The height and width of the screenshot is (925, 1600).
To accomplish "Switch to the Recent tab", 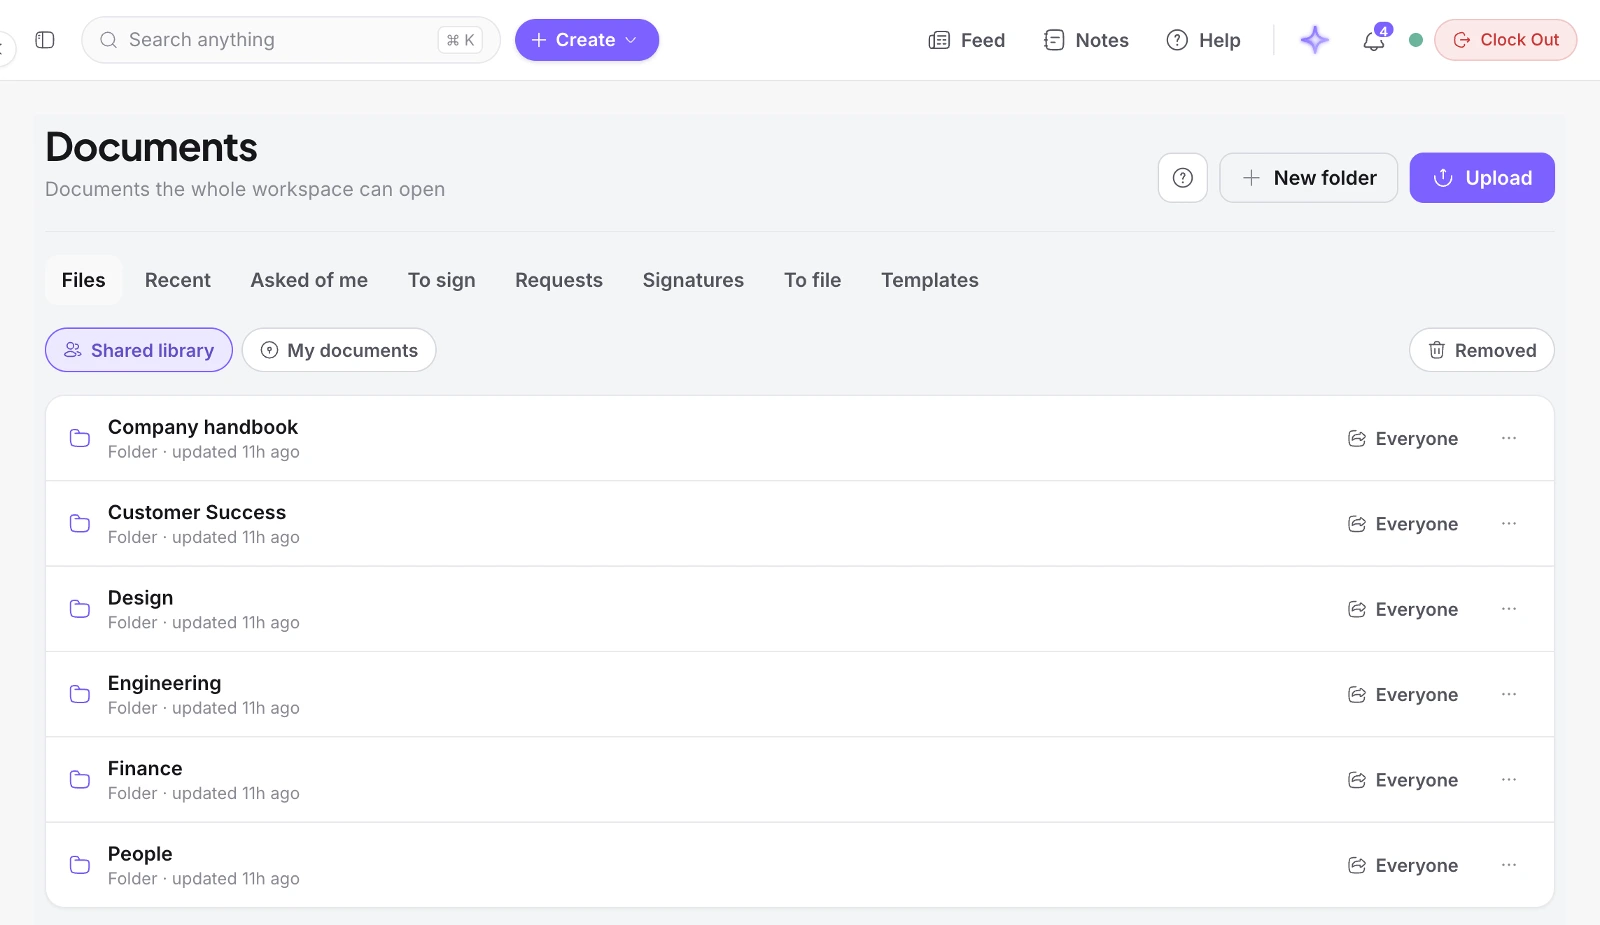I will [178, 280].
